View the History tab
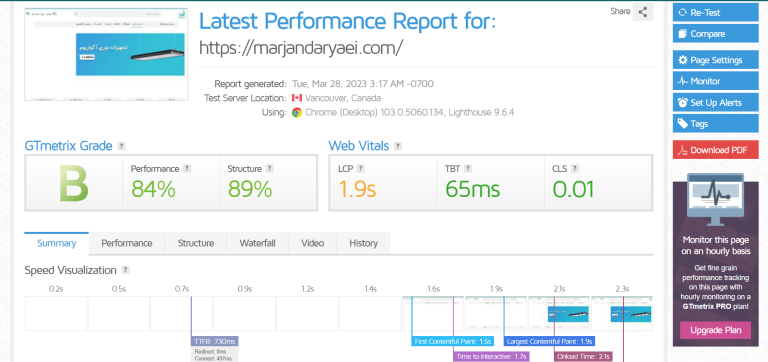This screenshot has width=768, height=362. point(363,243)
